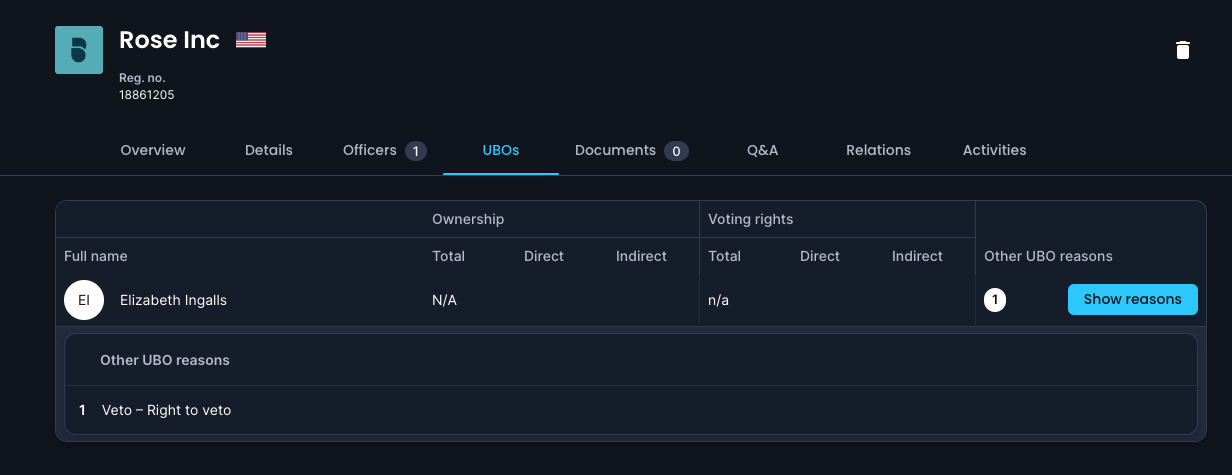Click the Ownership Total column header
1232x475 pixels.
[448, 256]
